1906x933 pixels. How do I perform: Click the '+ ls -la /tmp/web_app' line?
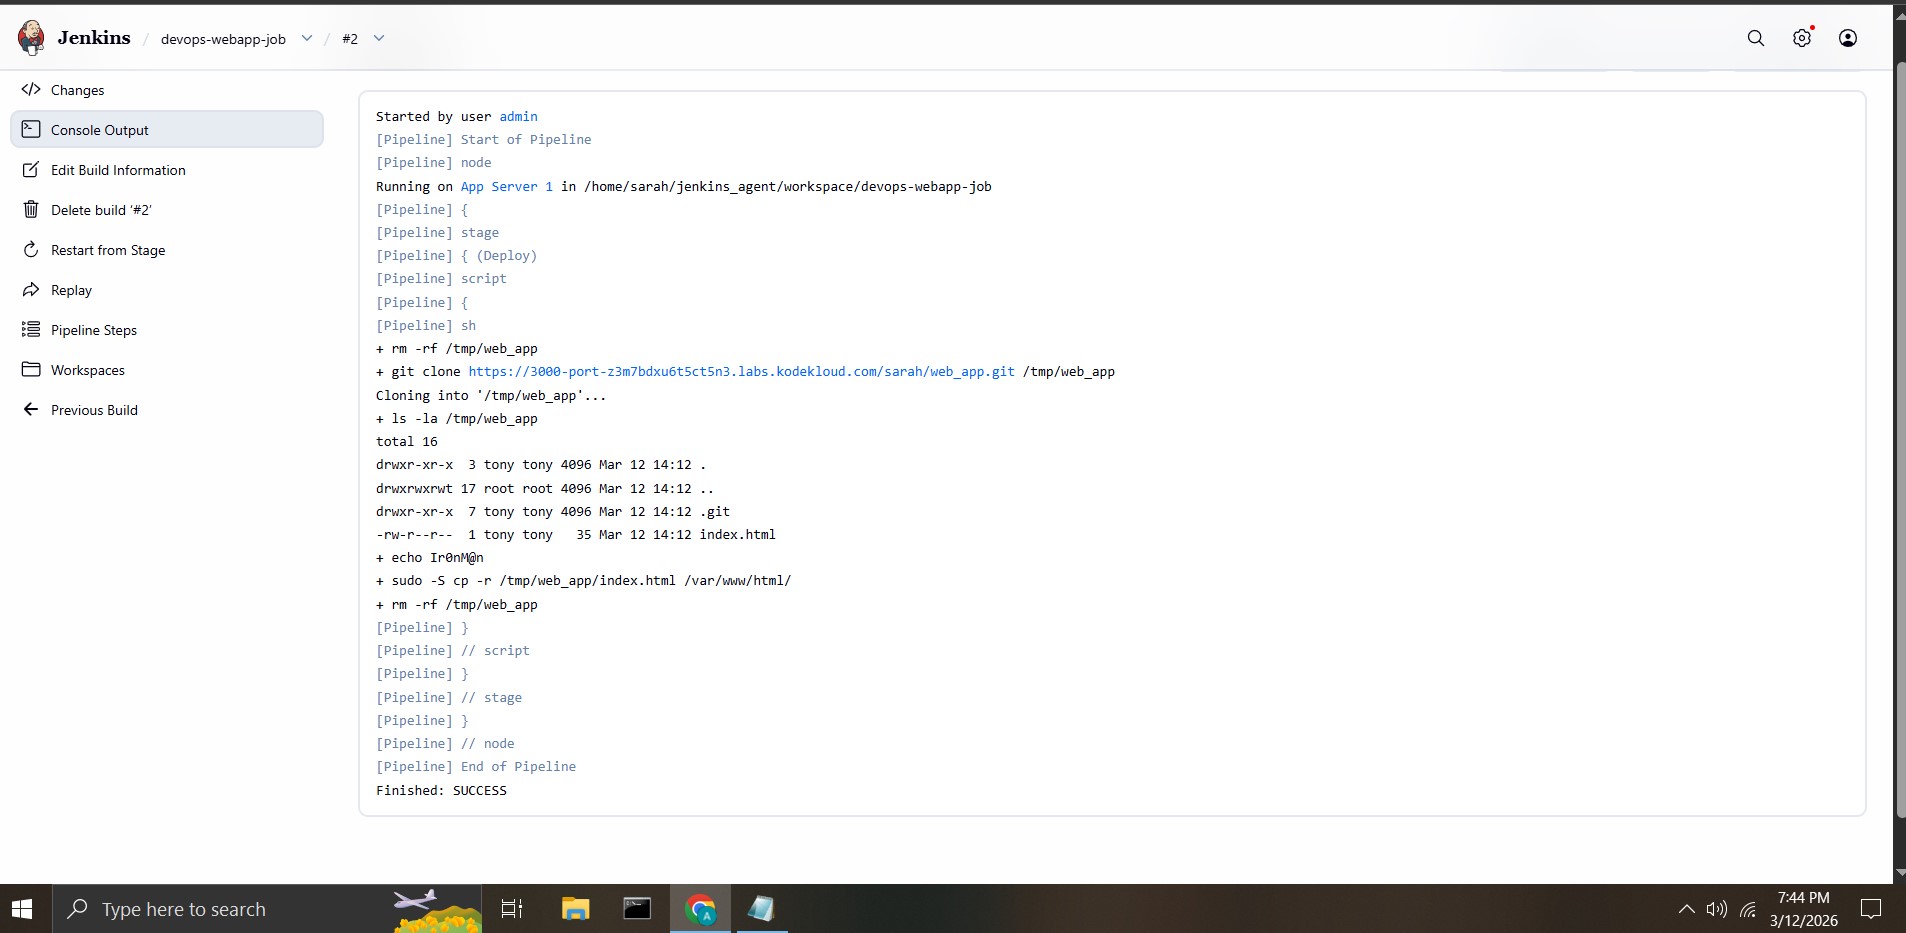pos(457,418)
